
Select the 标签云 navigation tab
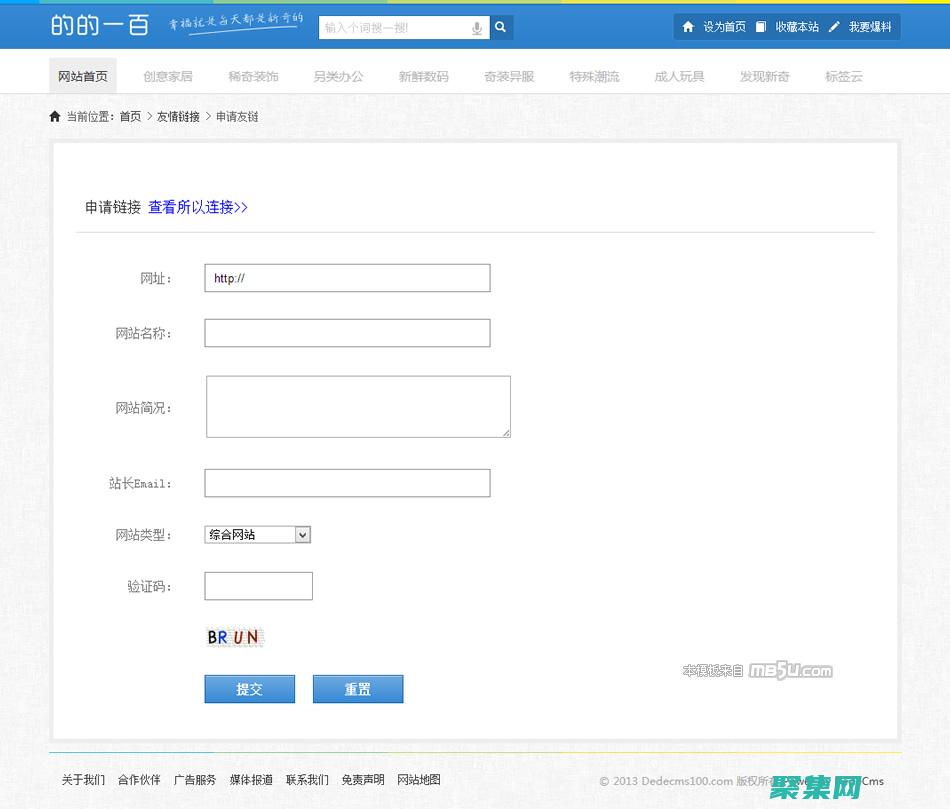coord(843,76)
